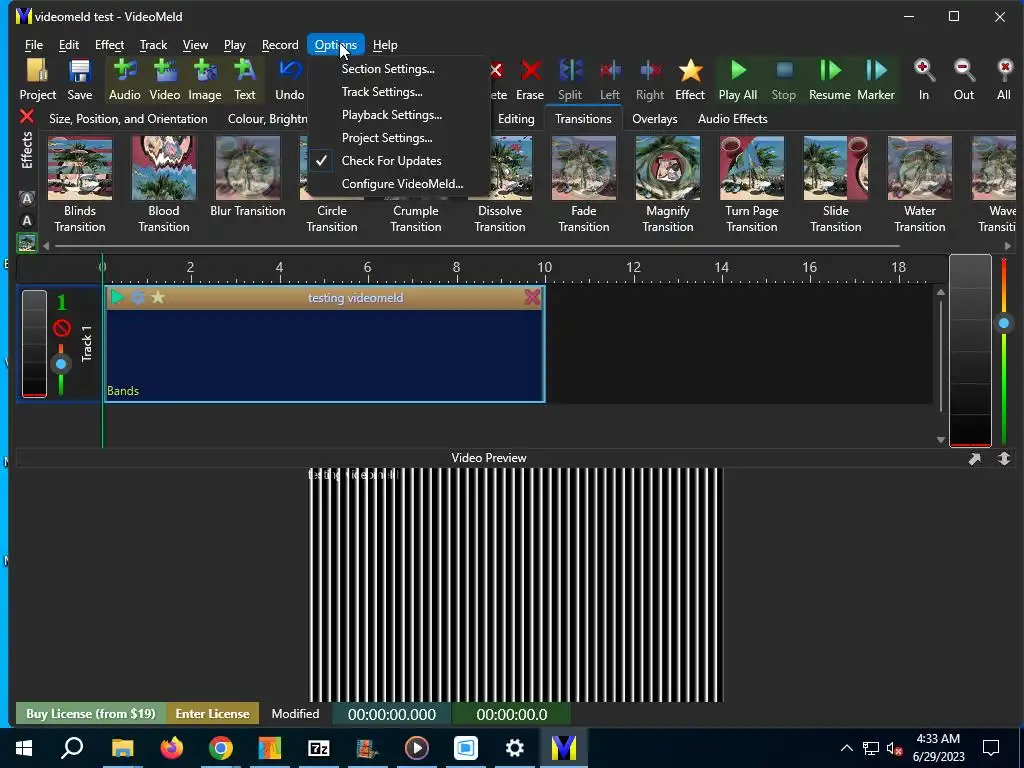Open Project Settings from Options menu
This screenshot has height=768, width=1024.
387,138
